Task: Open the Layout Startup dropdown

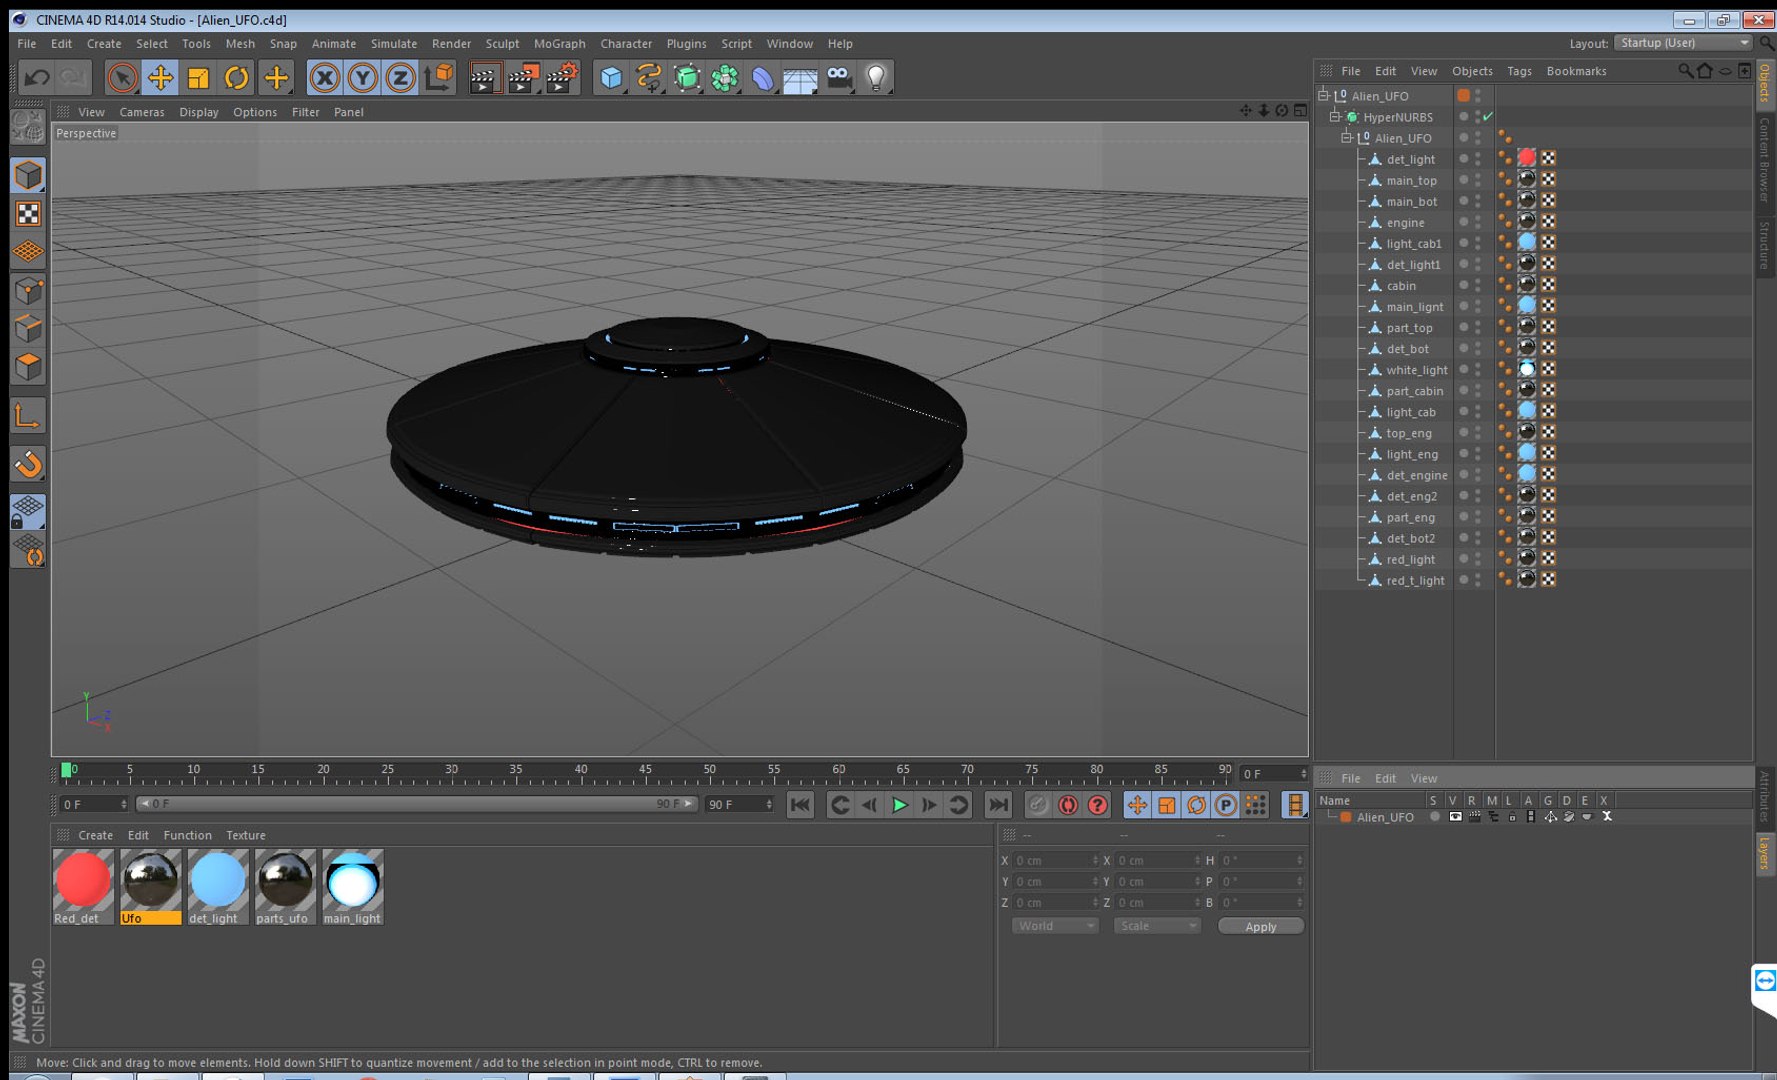Action: click(x=1684, y=43)
